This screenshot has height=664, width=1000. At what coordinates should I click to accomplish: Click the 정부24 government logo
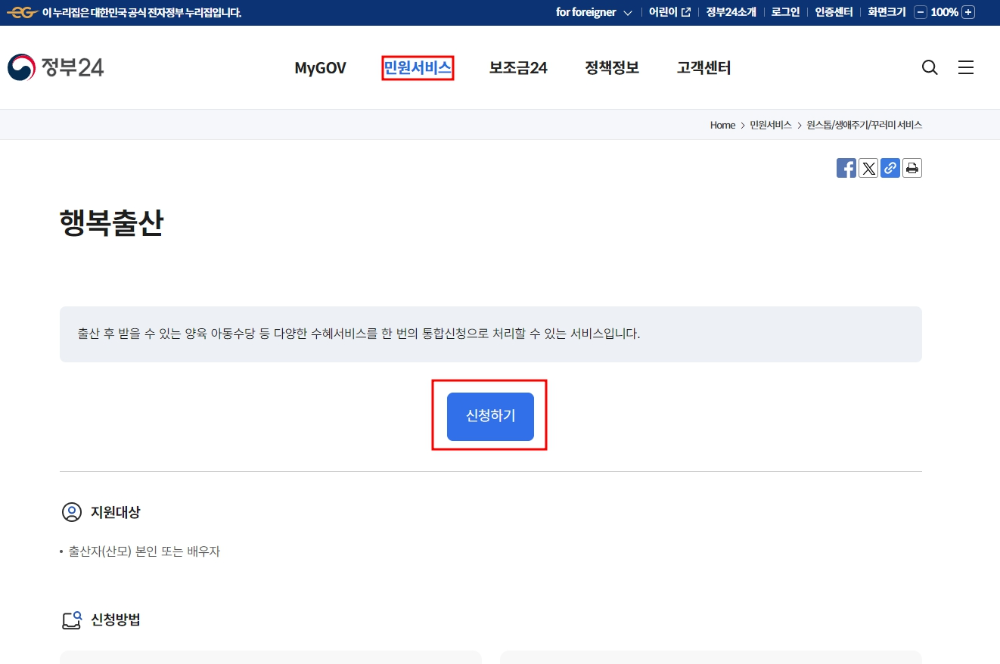click(55, 67)
